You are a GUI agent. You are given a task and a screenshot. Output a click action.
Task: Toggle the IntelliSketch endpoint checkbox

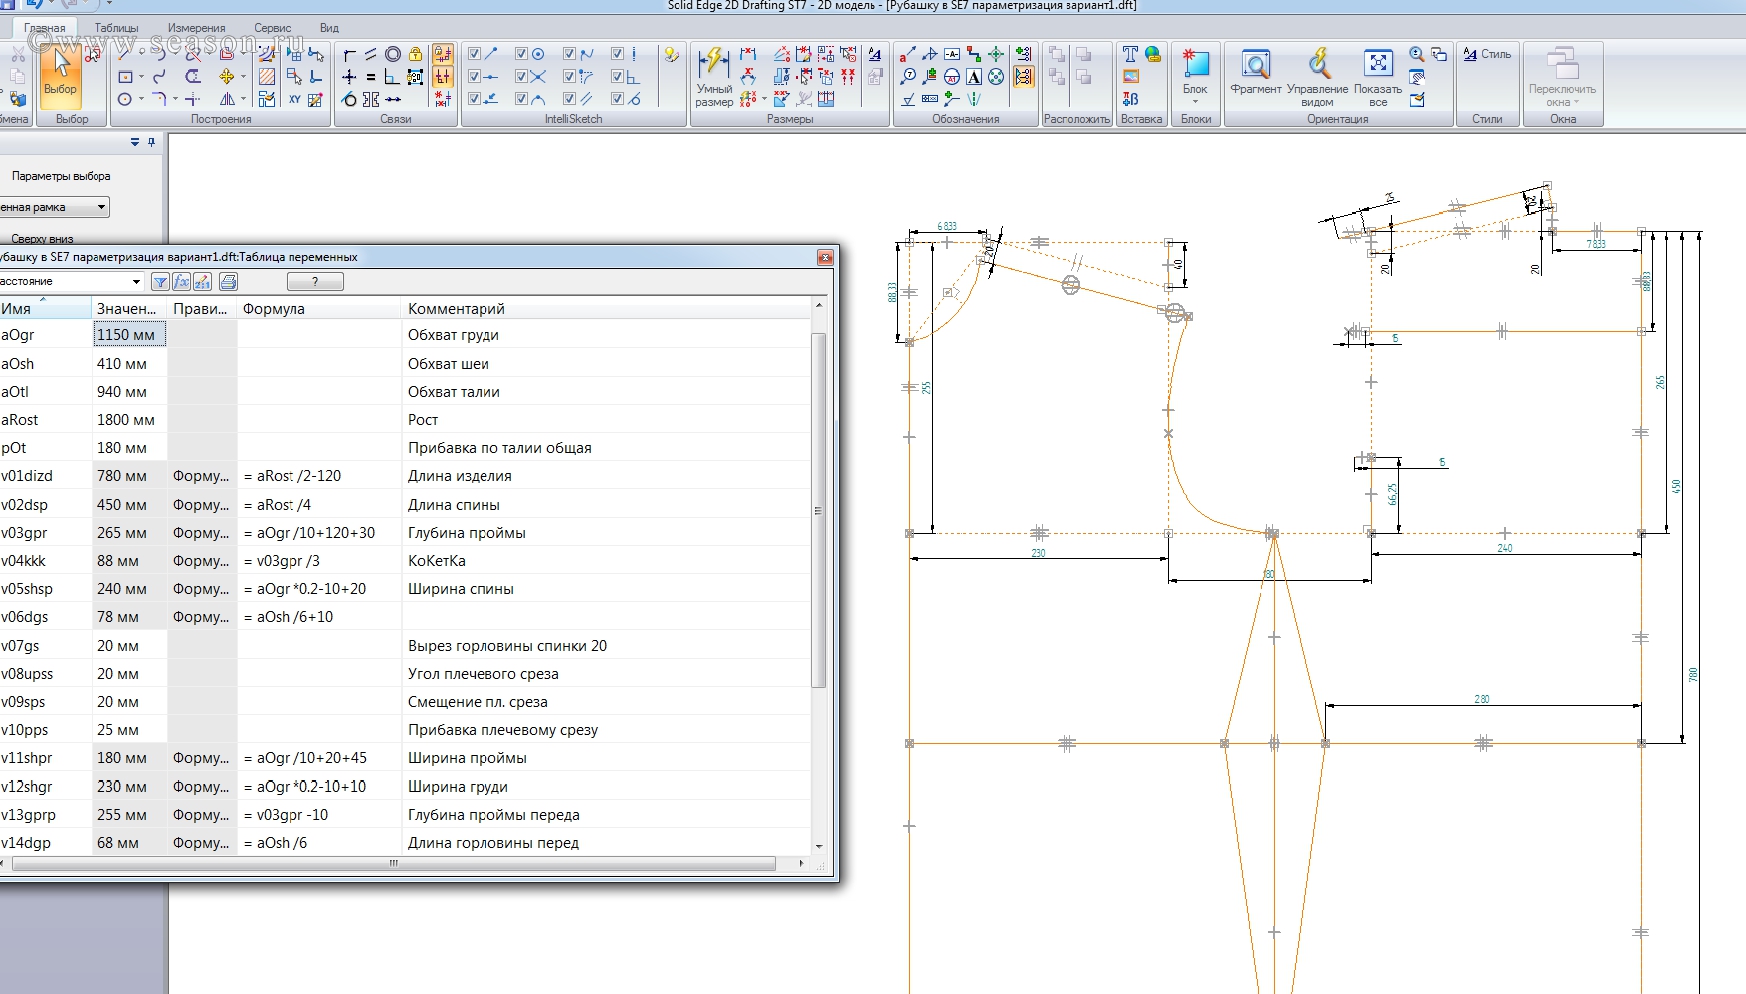(x=475, y=54)
